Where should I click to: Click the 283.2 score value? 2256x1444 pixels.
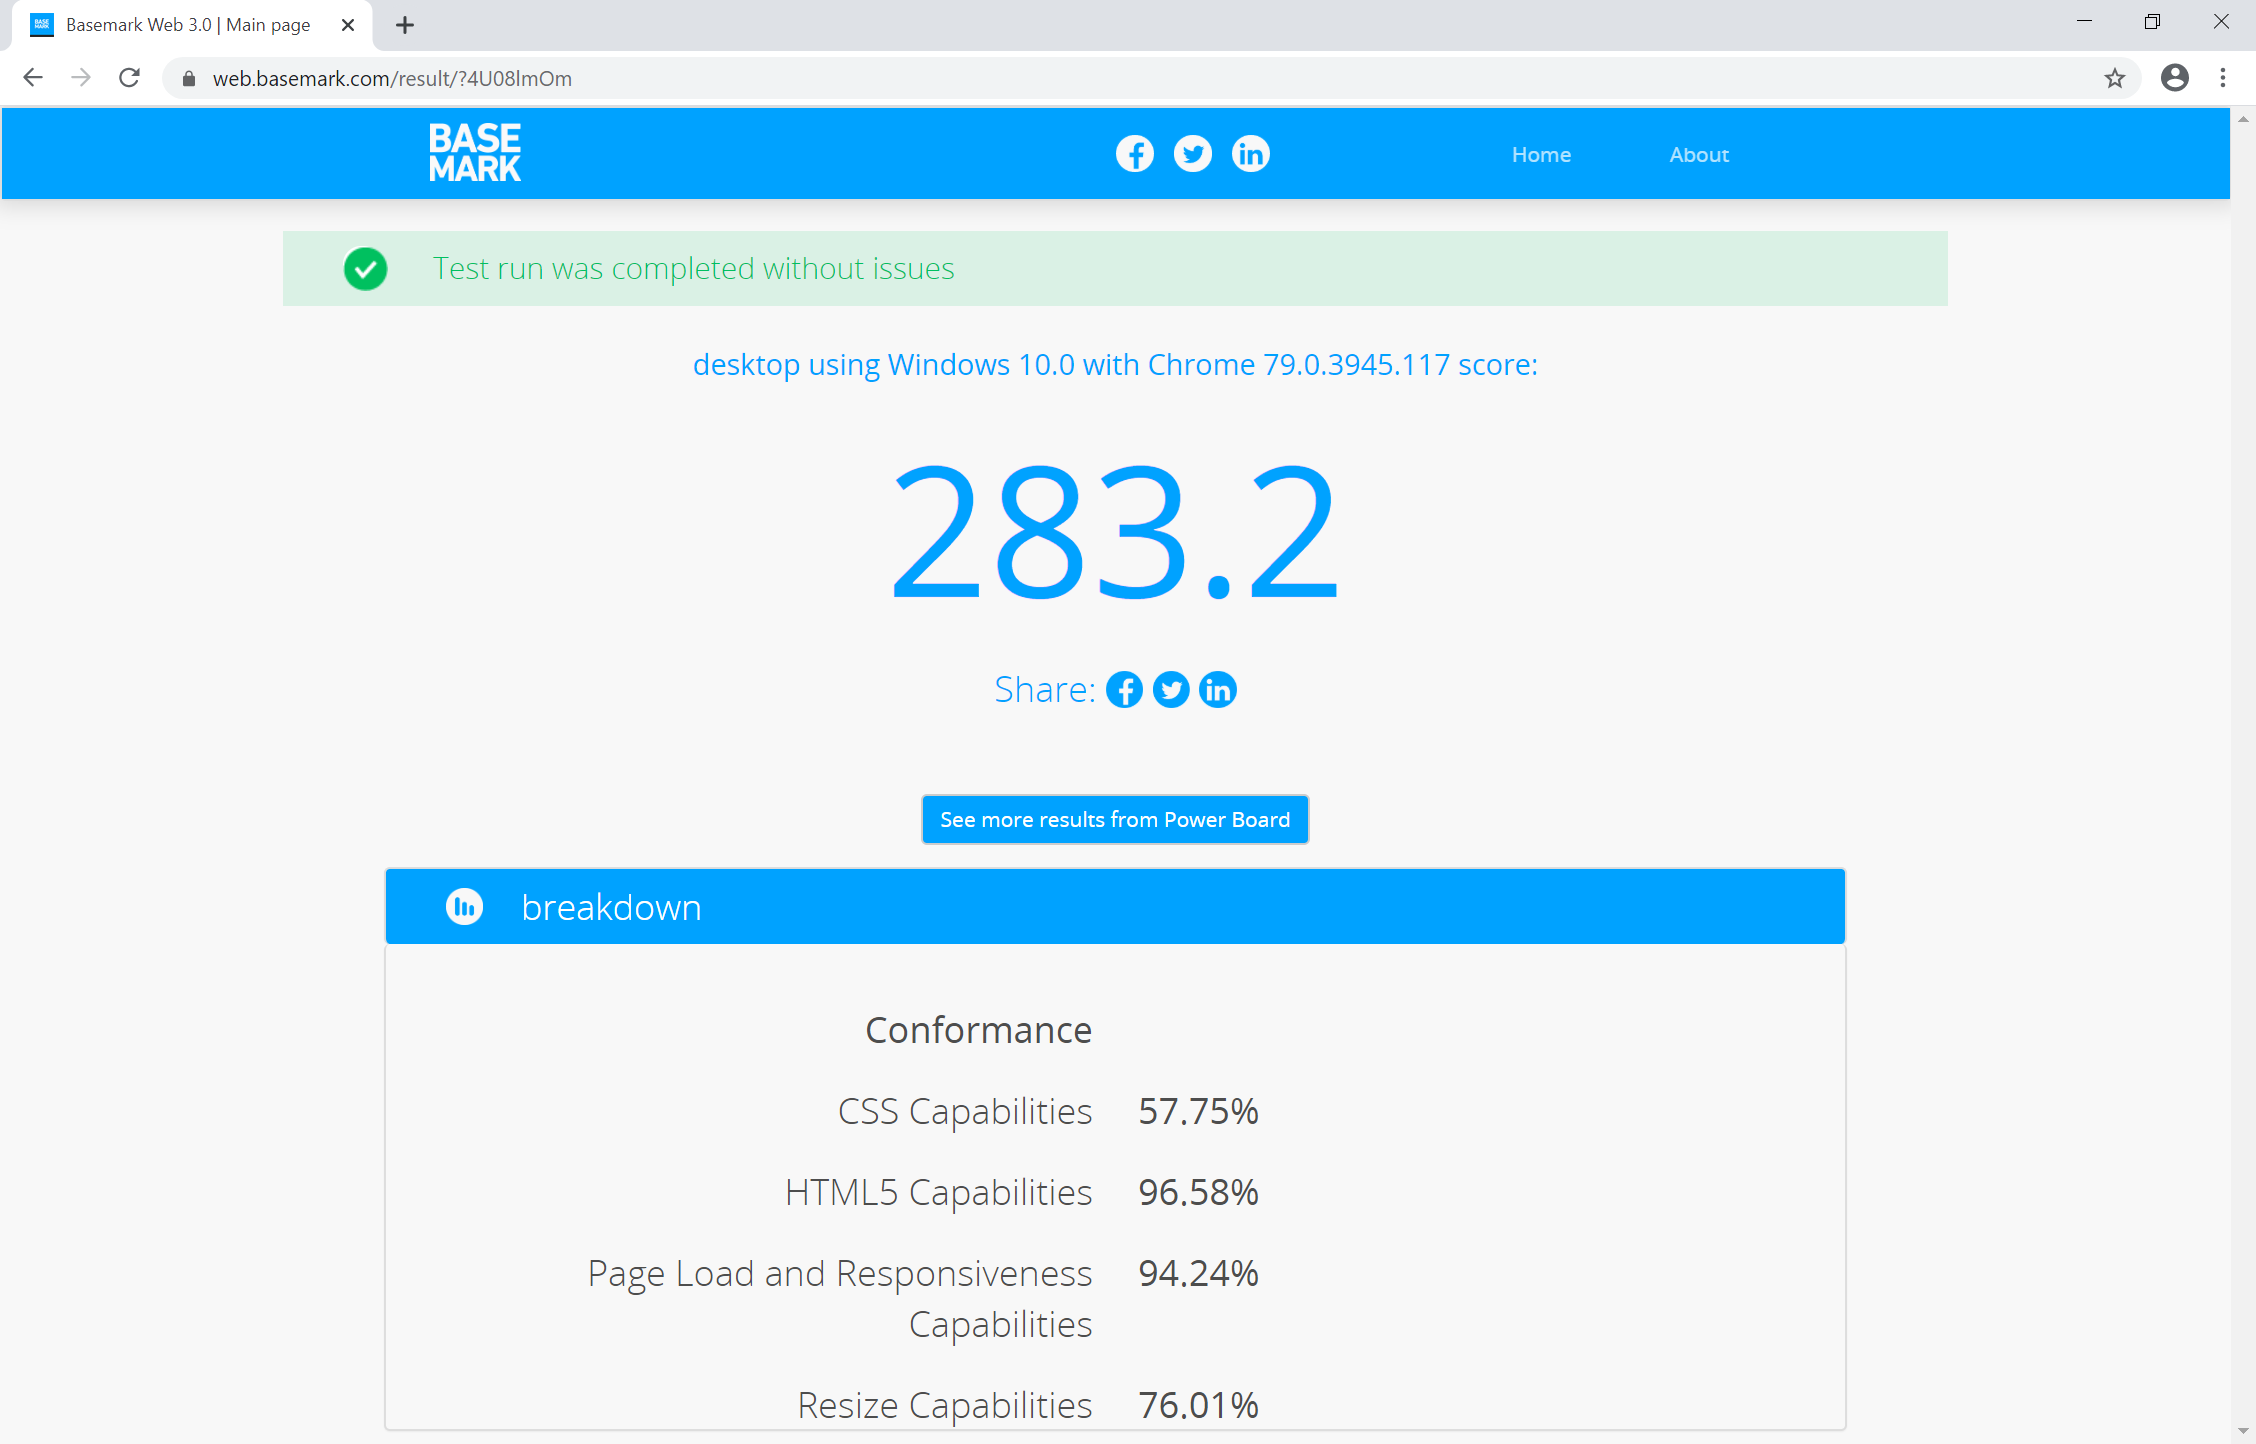[x=1115, y=532]
